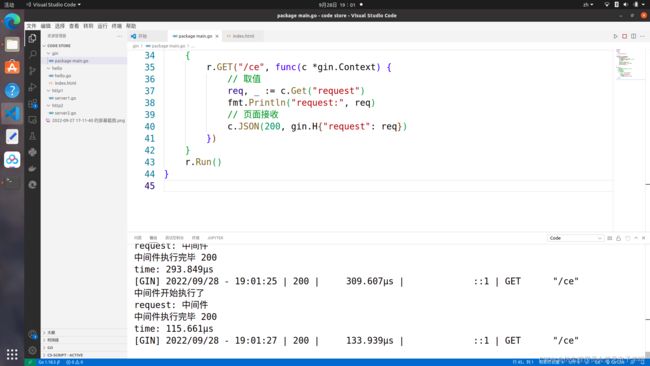Image resolution: width=650 pixels, height=366 pixels.
Task: Show Applications grid in the dock
Action: 12,354
